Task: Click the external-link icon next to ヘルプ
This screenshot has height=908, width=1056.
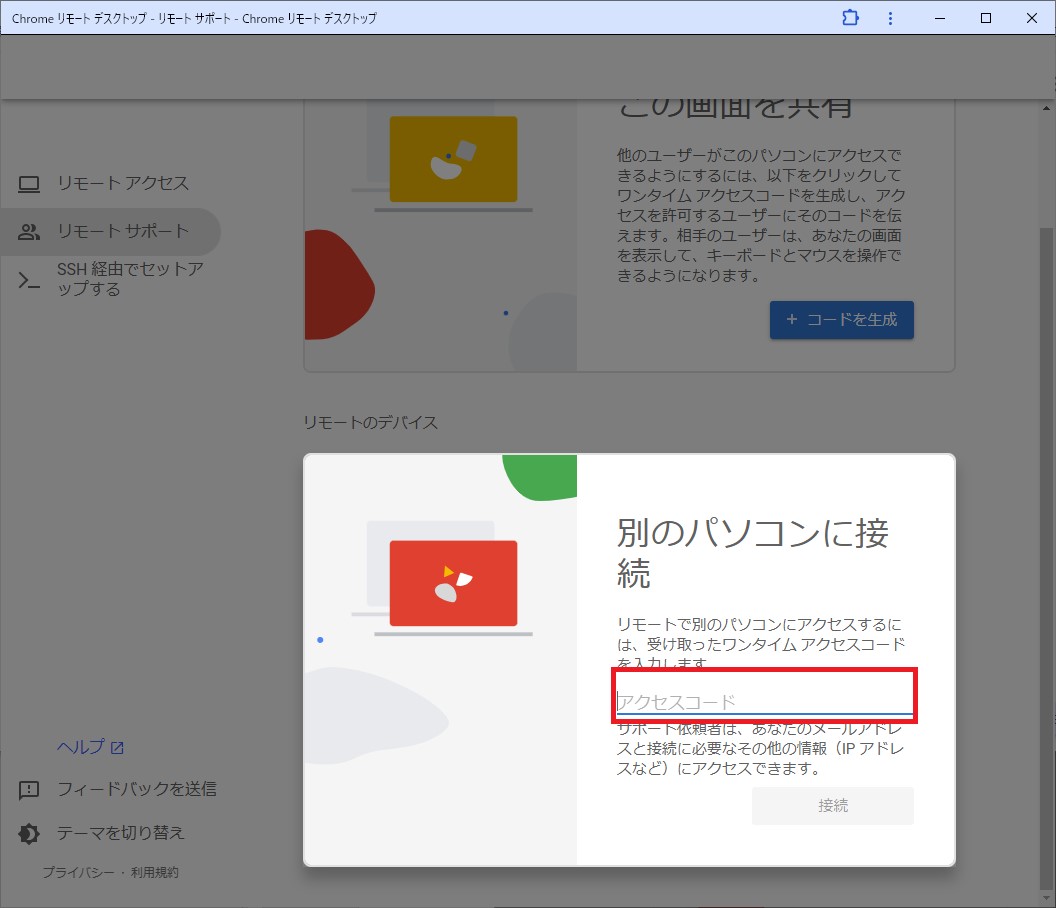Action: tap(117, 748)
